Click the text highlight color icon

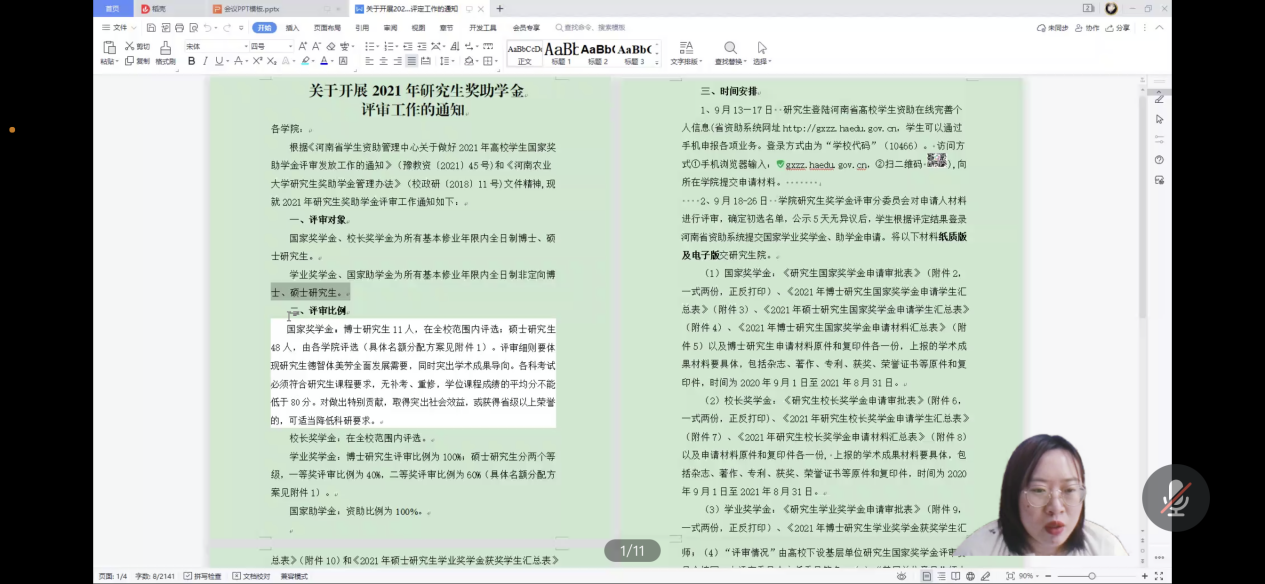(306, 62)
